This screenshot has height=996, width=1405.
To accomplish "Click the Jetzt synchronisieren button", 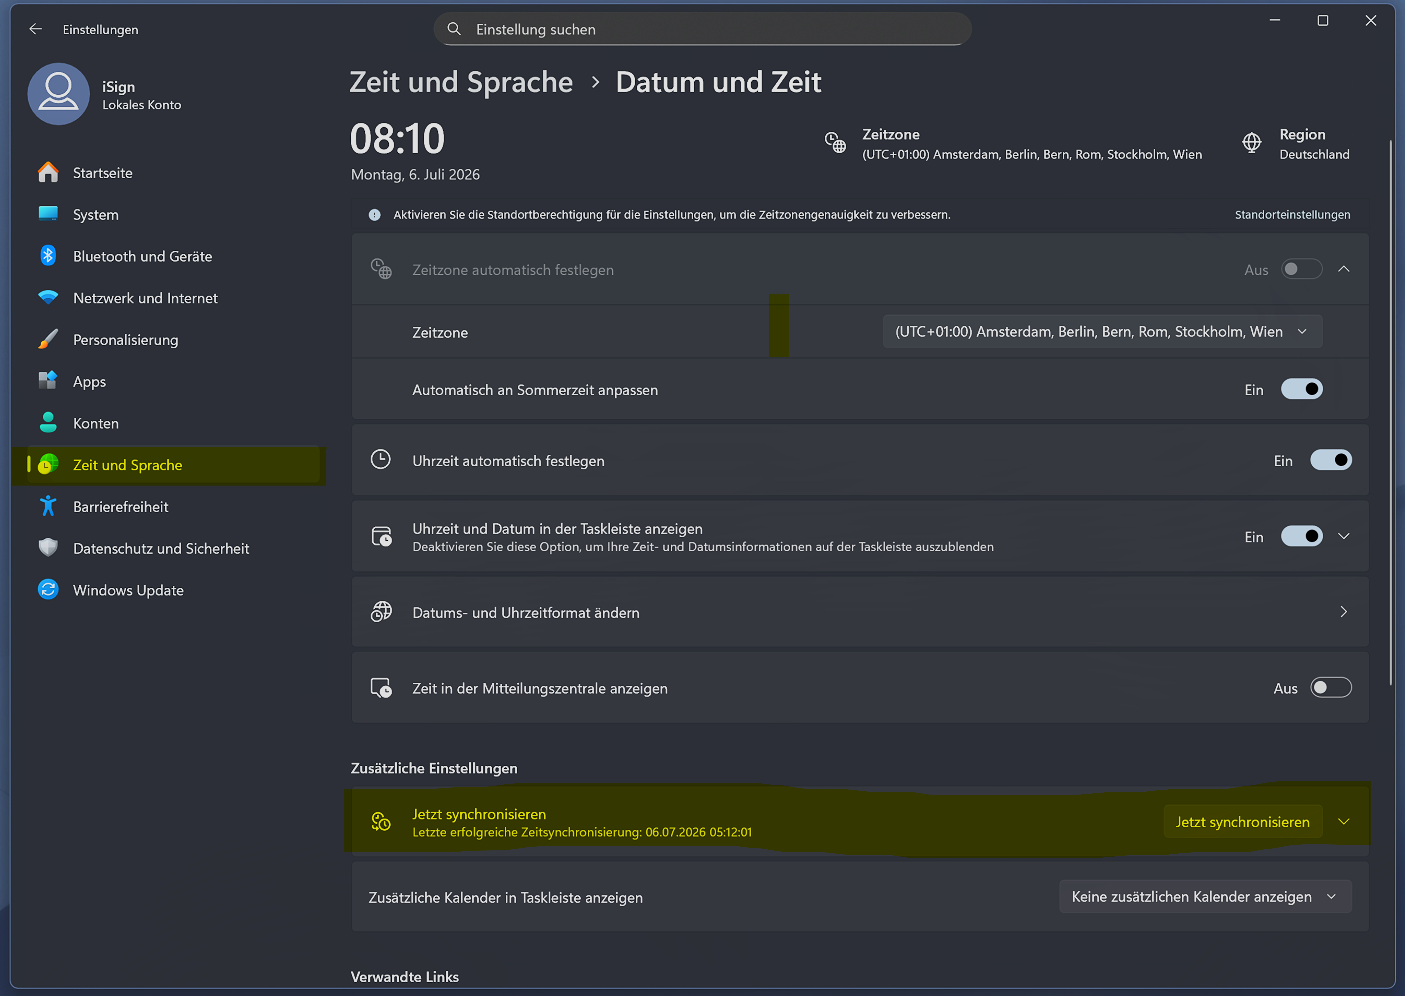I will (x=1243, y=822).
